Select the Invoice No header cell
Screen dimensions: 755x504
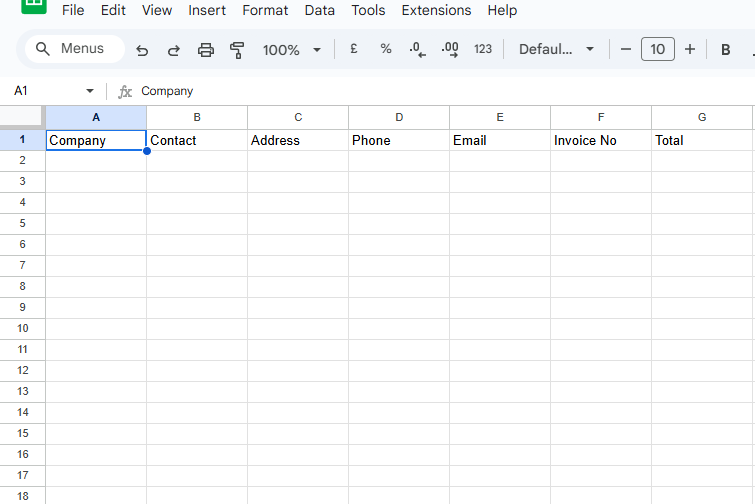coord(600,140)
